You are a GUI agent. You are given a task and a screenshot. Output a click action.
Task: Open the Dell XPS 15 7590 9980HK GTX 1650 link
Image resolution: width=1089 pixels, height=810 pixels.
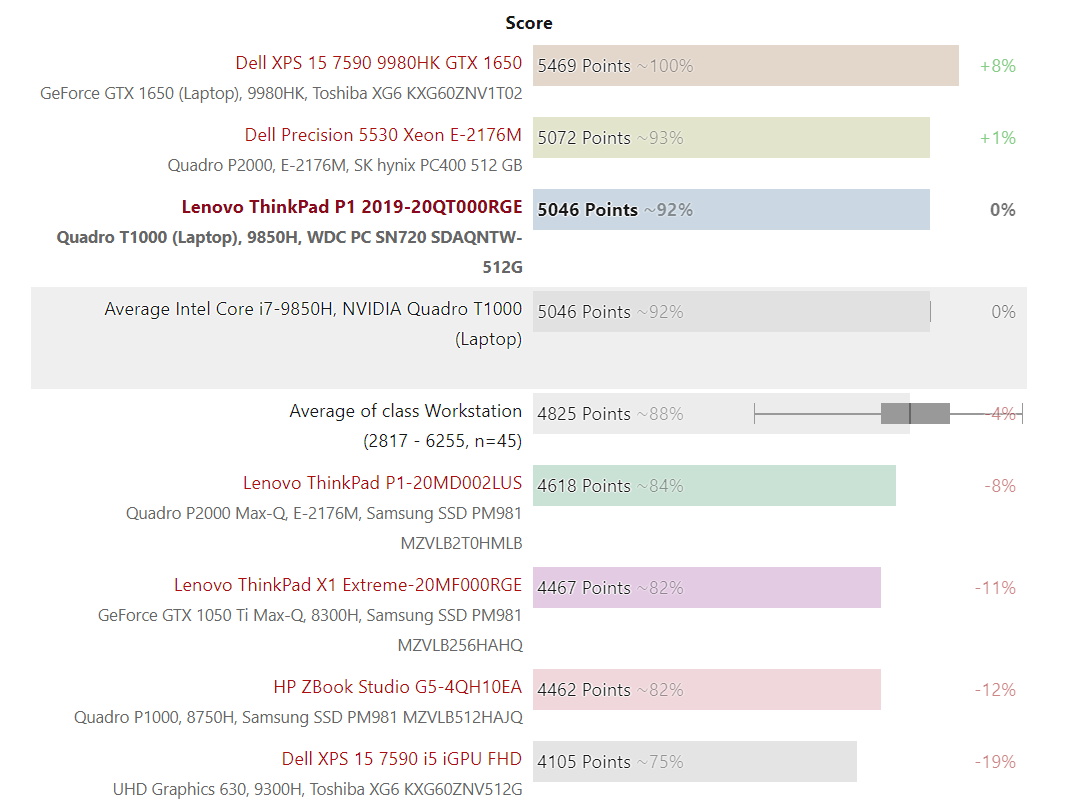tap(379, 63)
